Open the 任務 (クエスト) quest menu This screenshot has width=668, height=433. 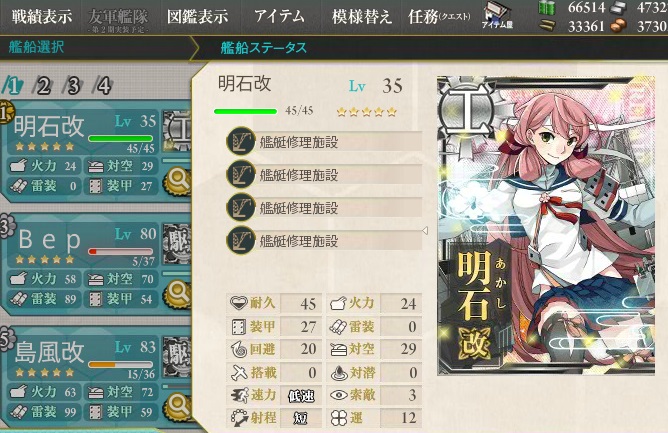click(x=439, y=17)
